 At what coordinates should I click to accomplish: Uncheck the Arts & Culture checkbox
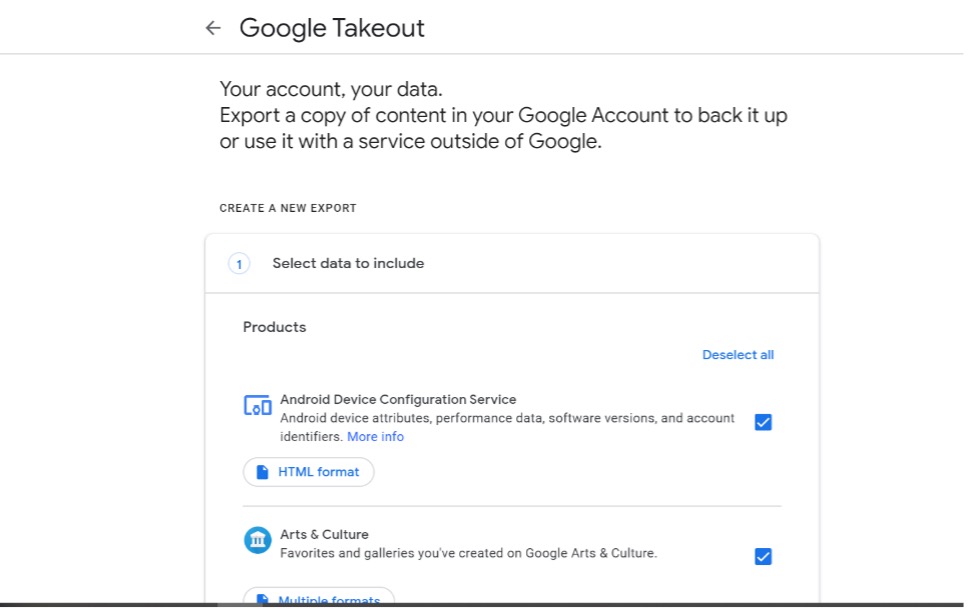(763, 557)
